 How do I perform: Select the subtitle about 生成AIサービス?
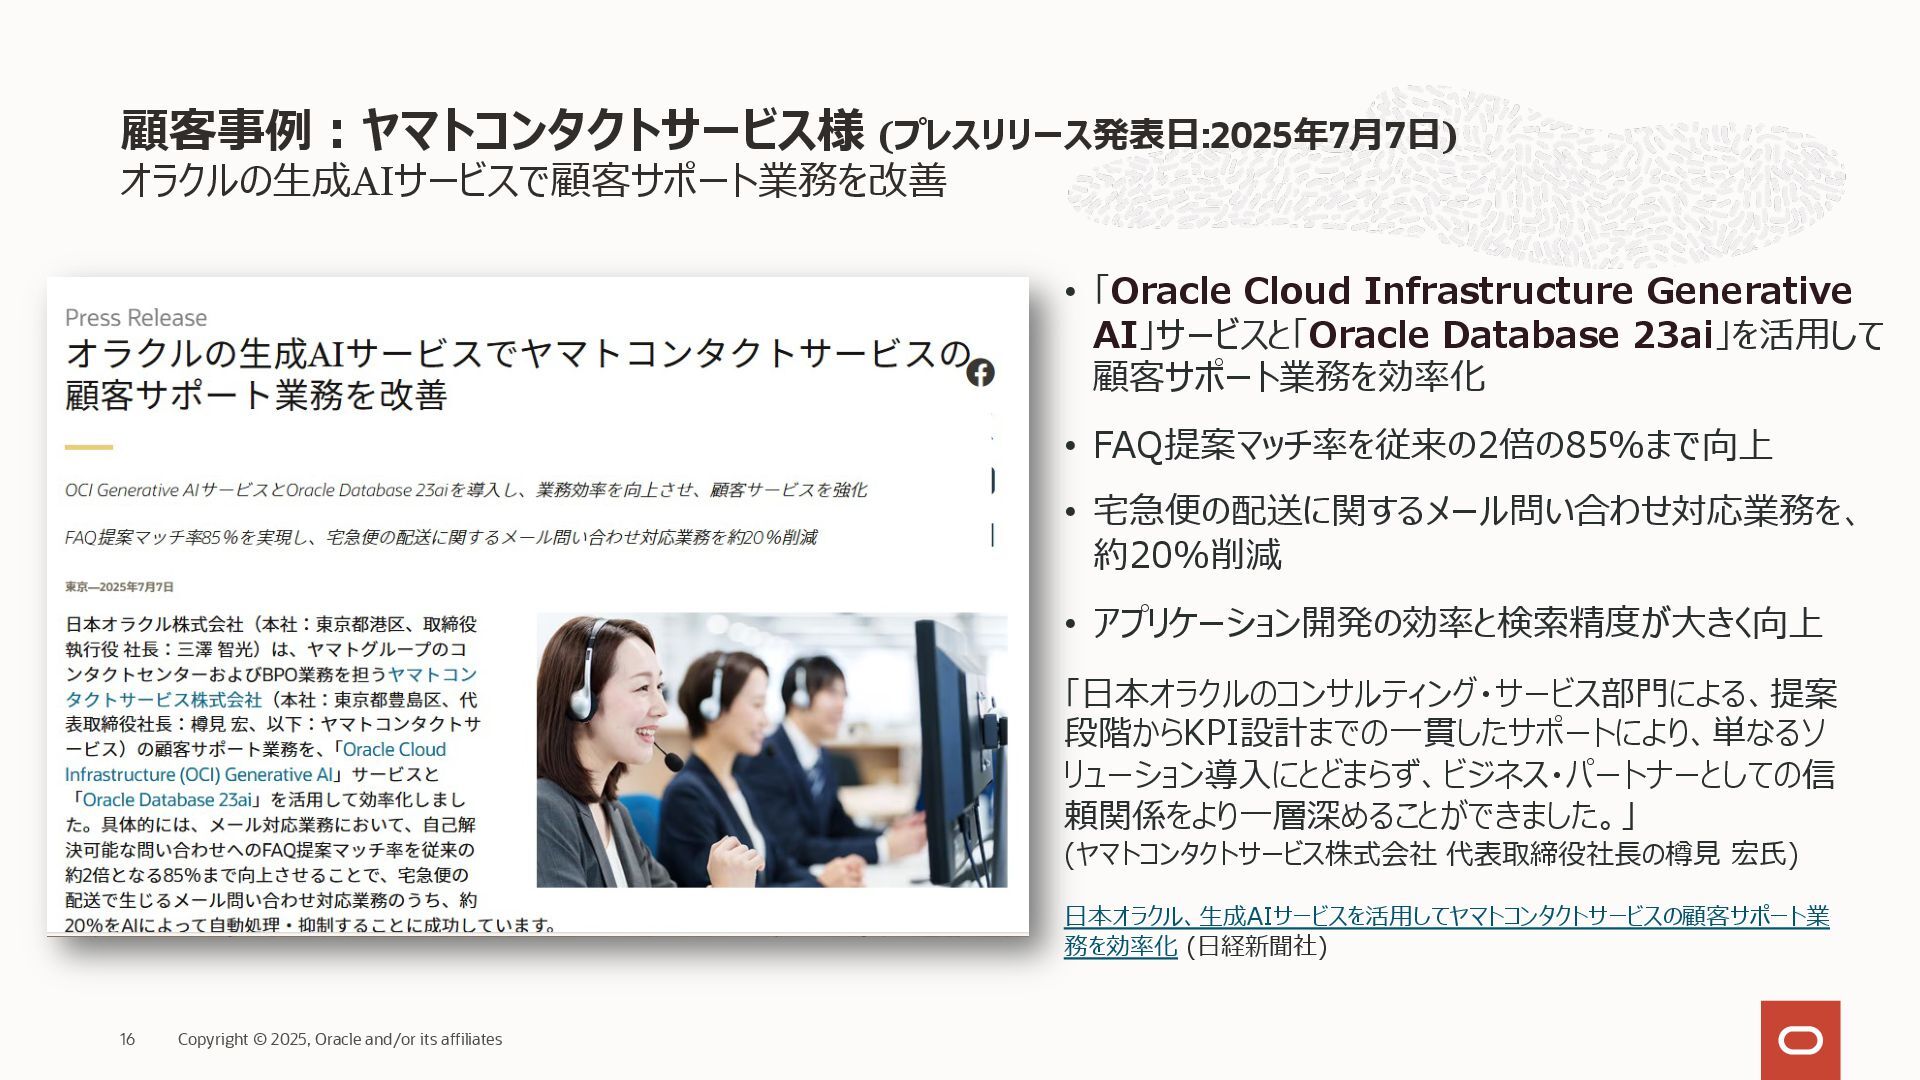pos(532,182)
